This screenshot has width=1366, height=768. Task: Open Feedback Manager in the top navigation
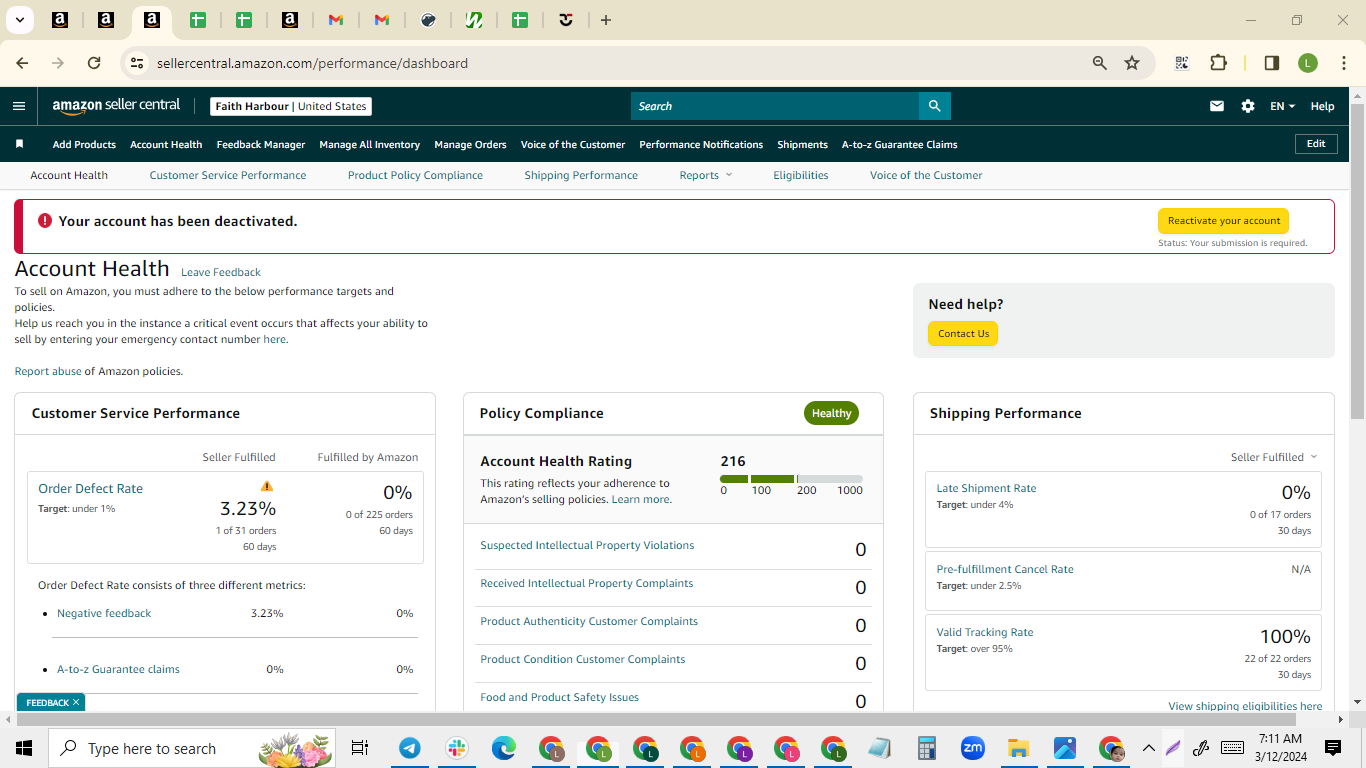coord(261,144)
